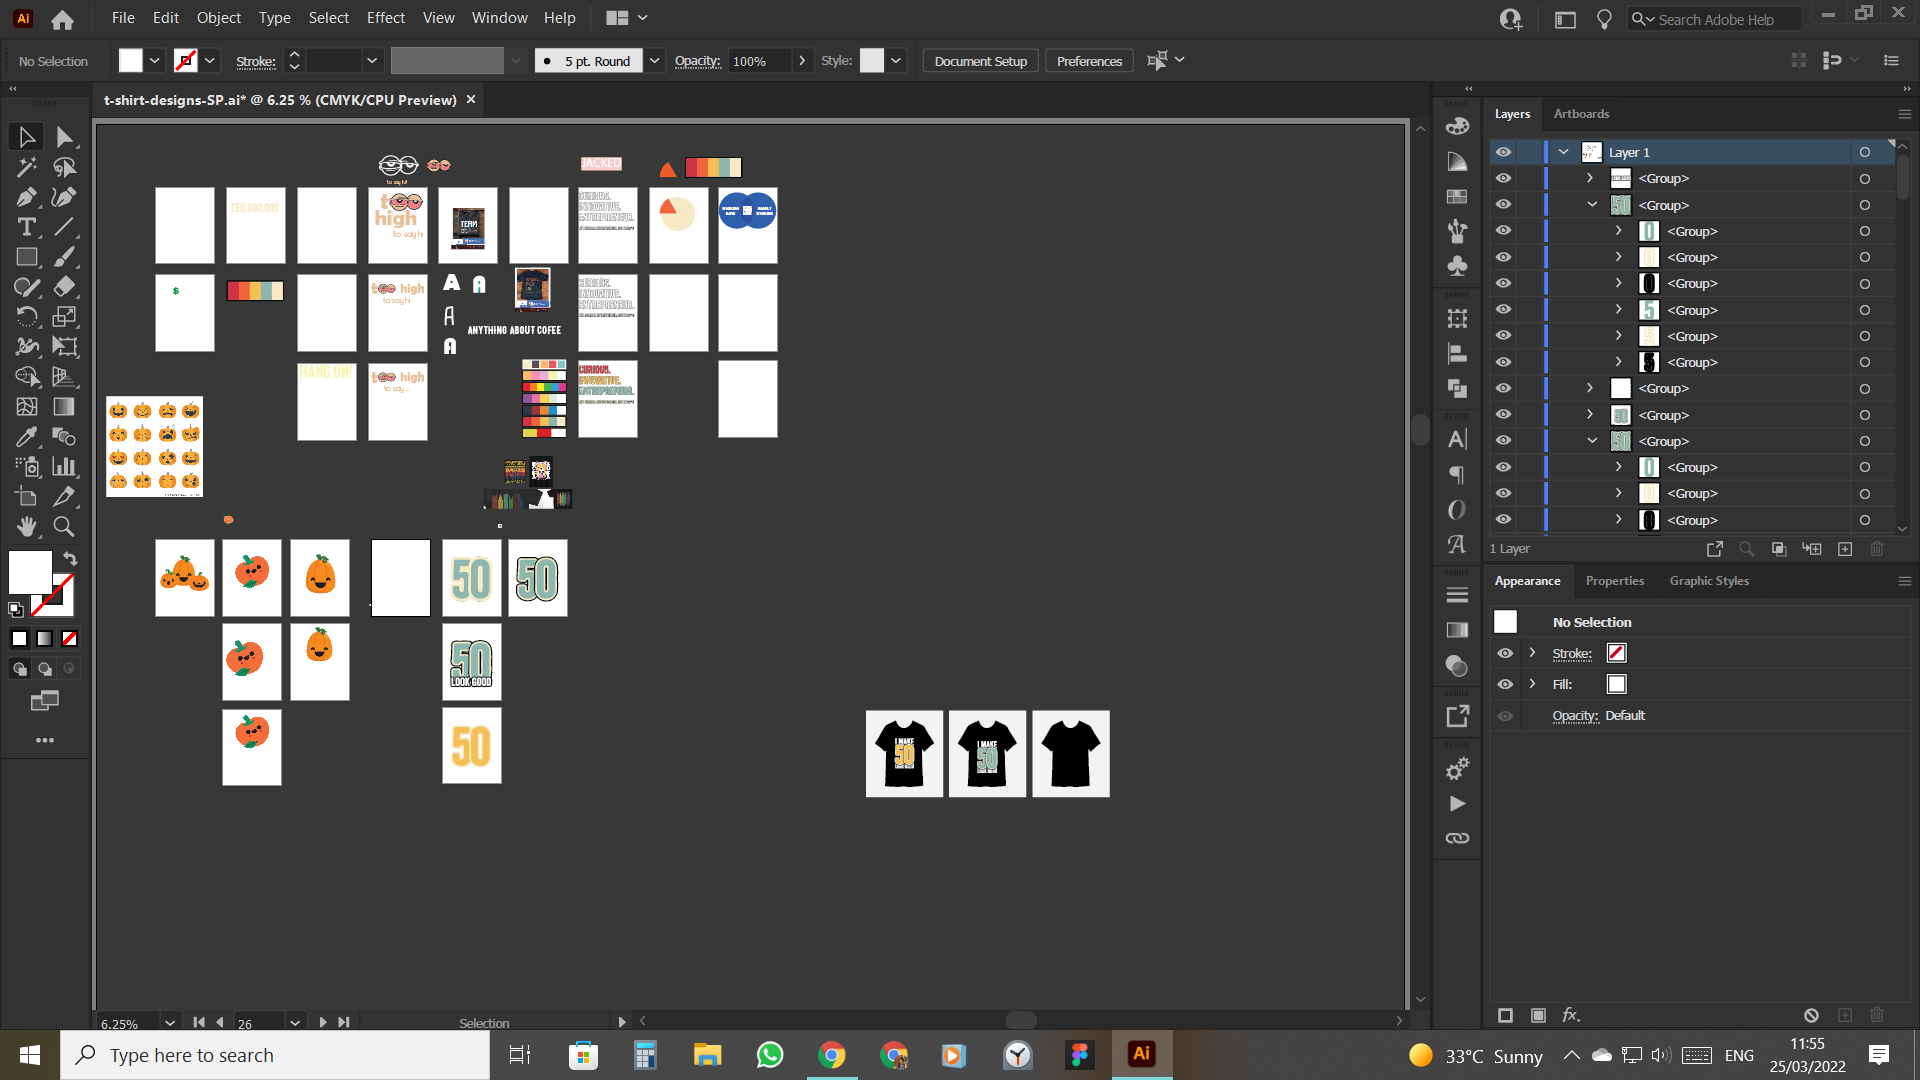Click the Document Setup button
The image size is (1920, 1080).
tap(980, 60)
